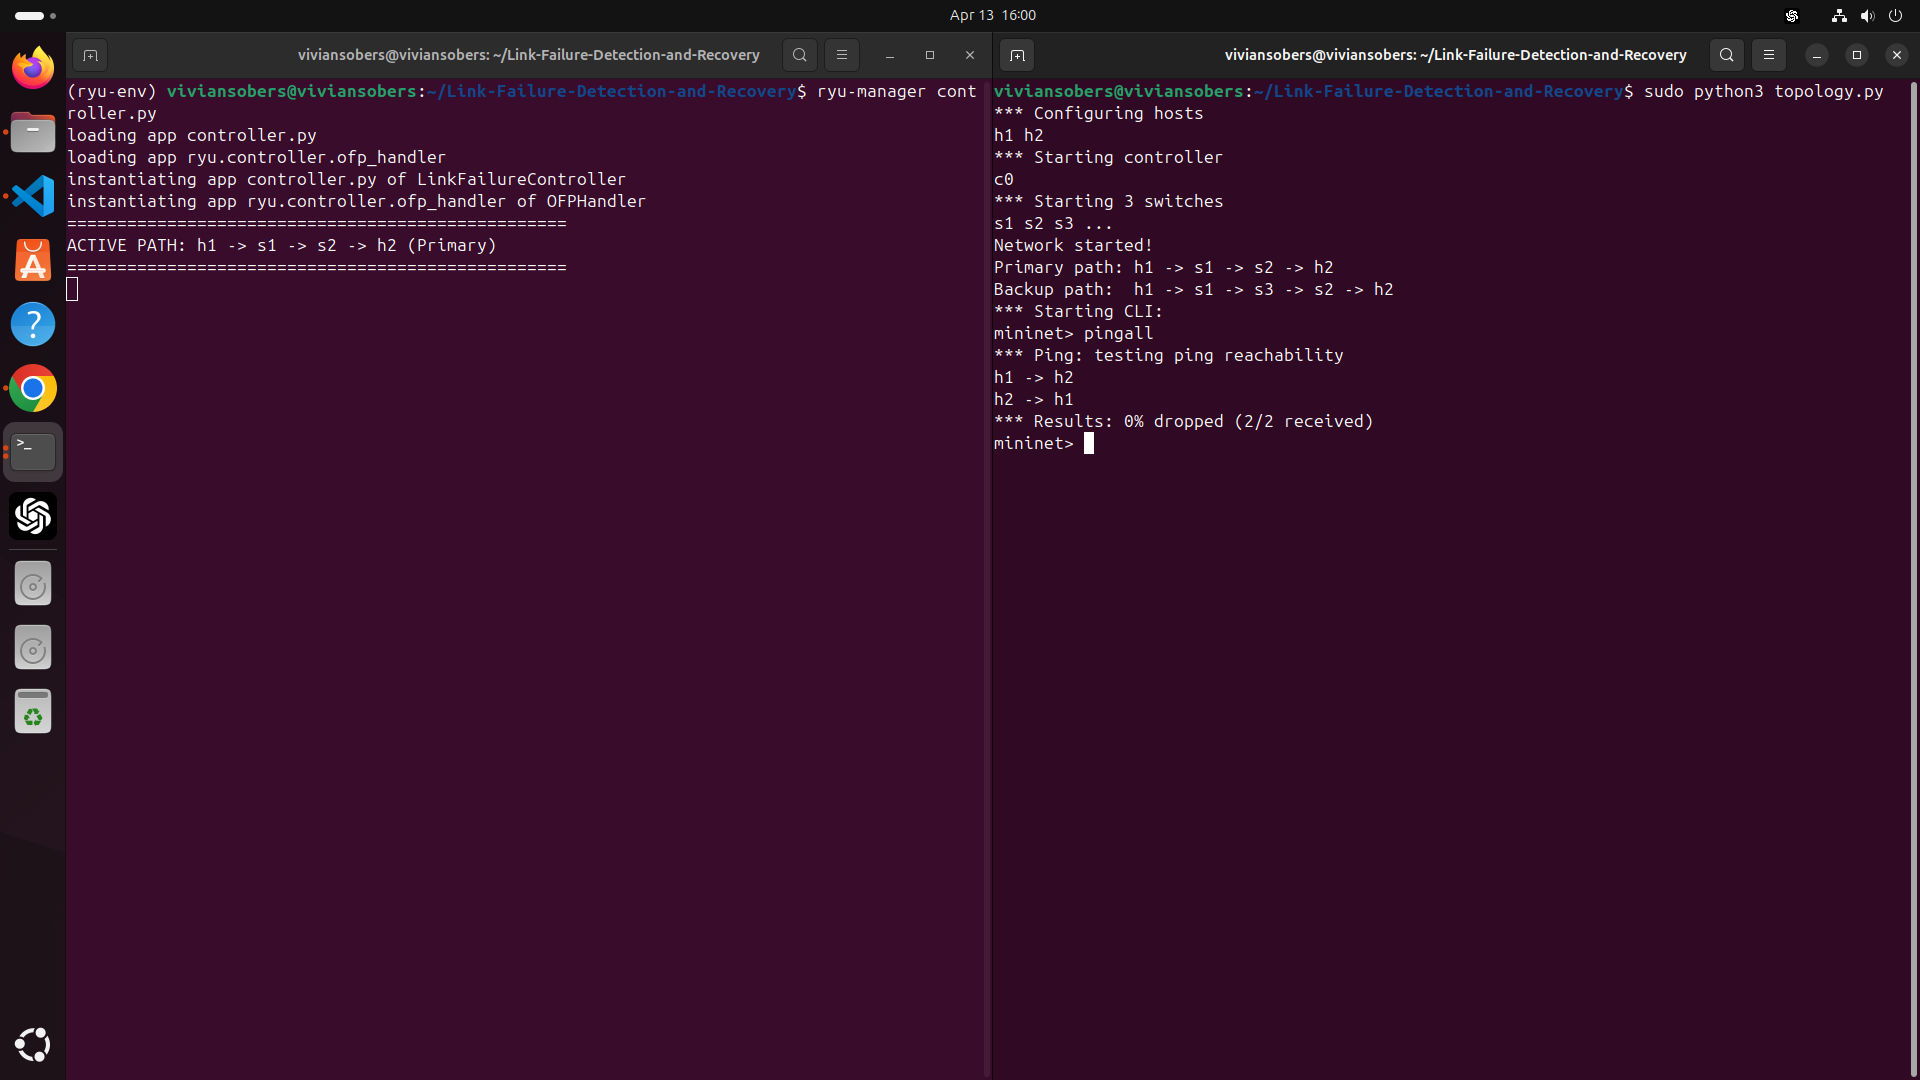
Task: Launch Google Chrome from the dock
Action: 33,388
